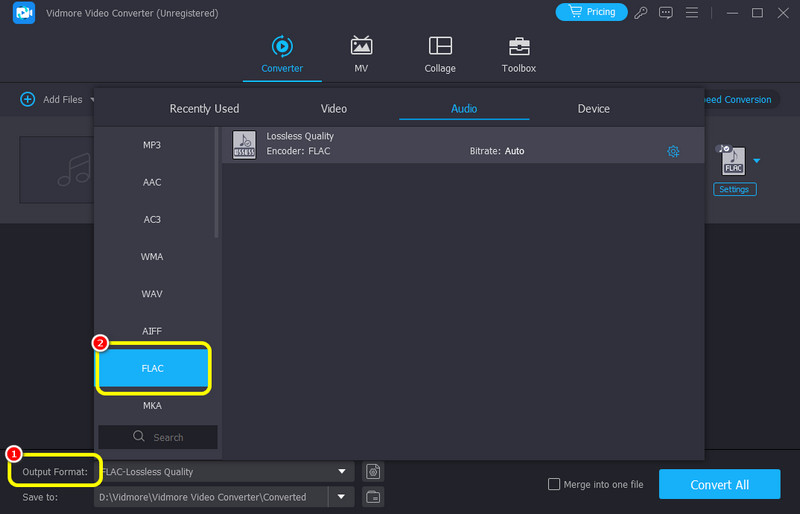The width and height of the screenshot is (800, 514).
Task: Switch to the Device tab
Action: [x=593, y=108]
